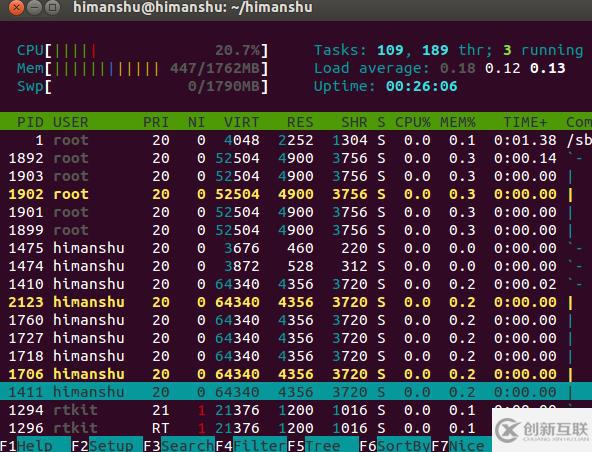Select highlighted root process PID 1902
Screen dimensions: 592x452
[x=296, y=194]
